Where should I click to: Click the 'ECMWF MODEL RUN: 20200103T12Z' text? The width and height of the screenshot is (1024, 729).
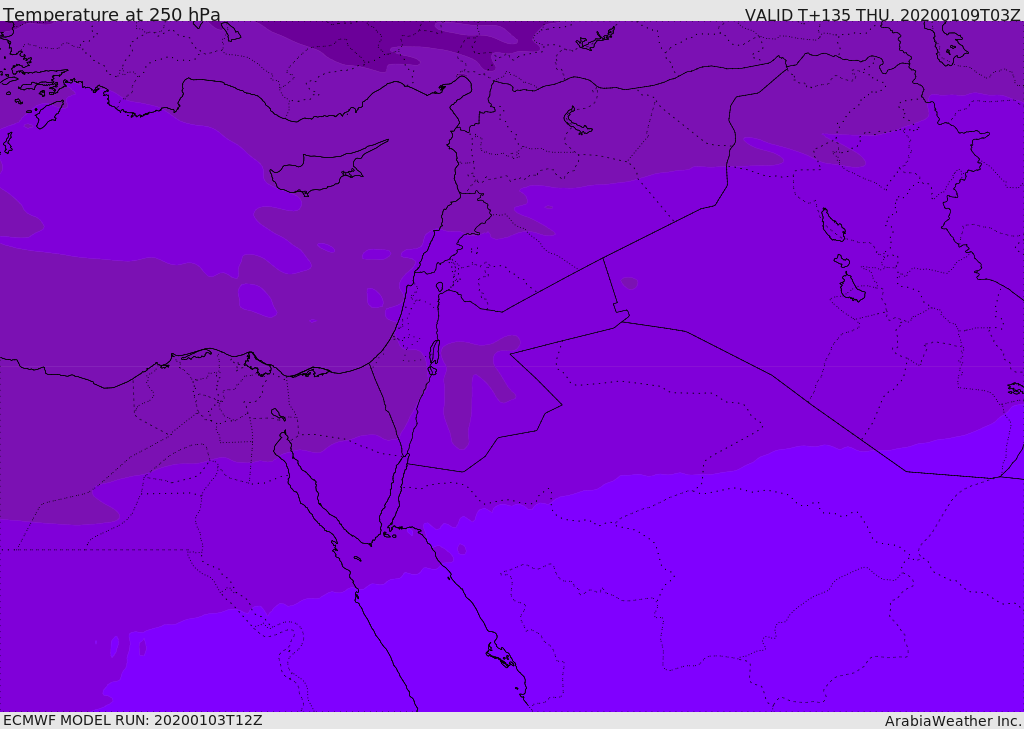pos(133,720)
